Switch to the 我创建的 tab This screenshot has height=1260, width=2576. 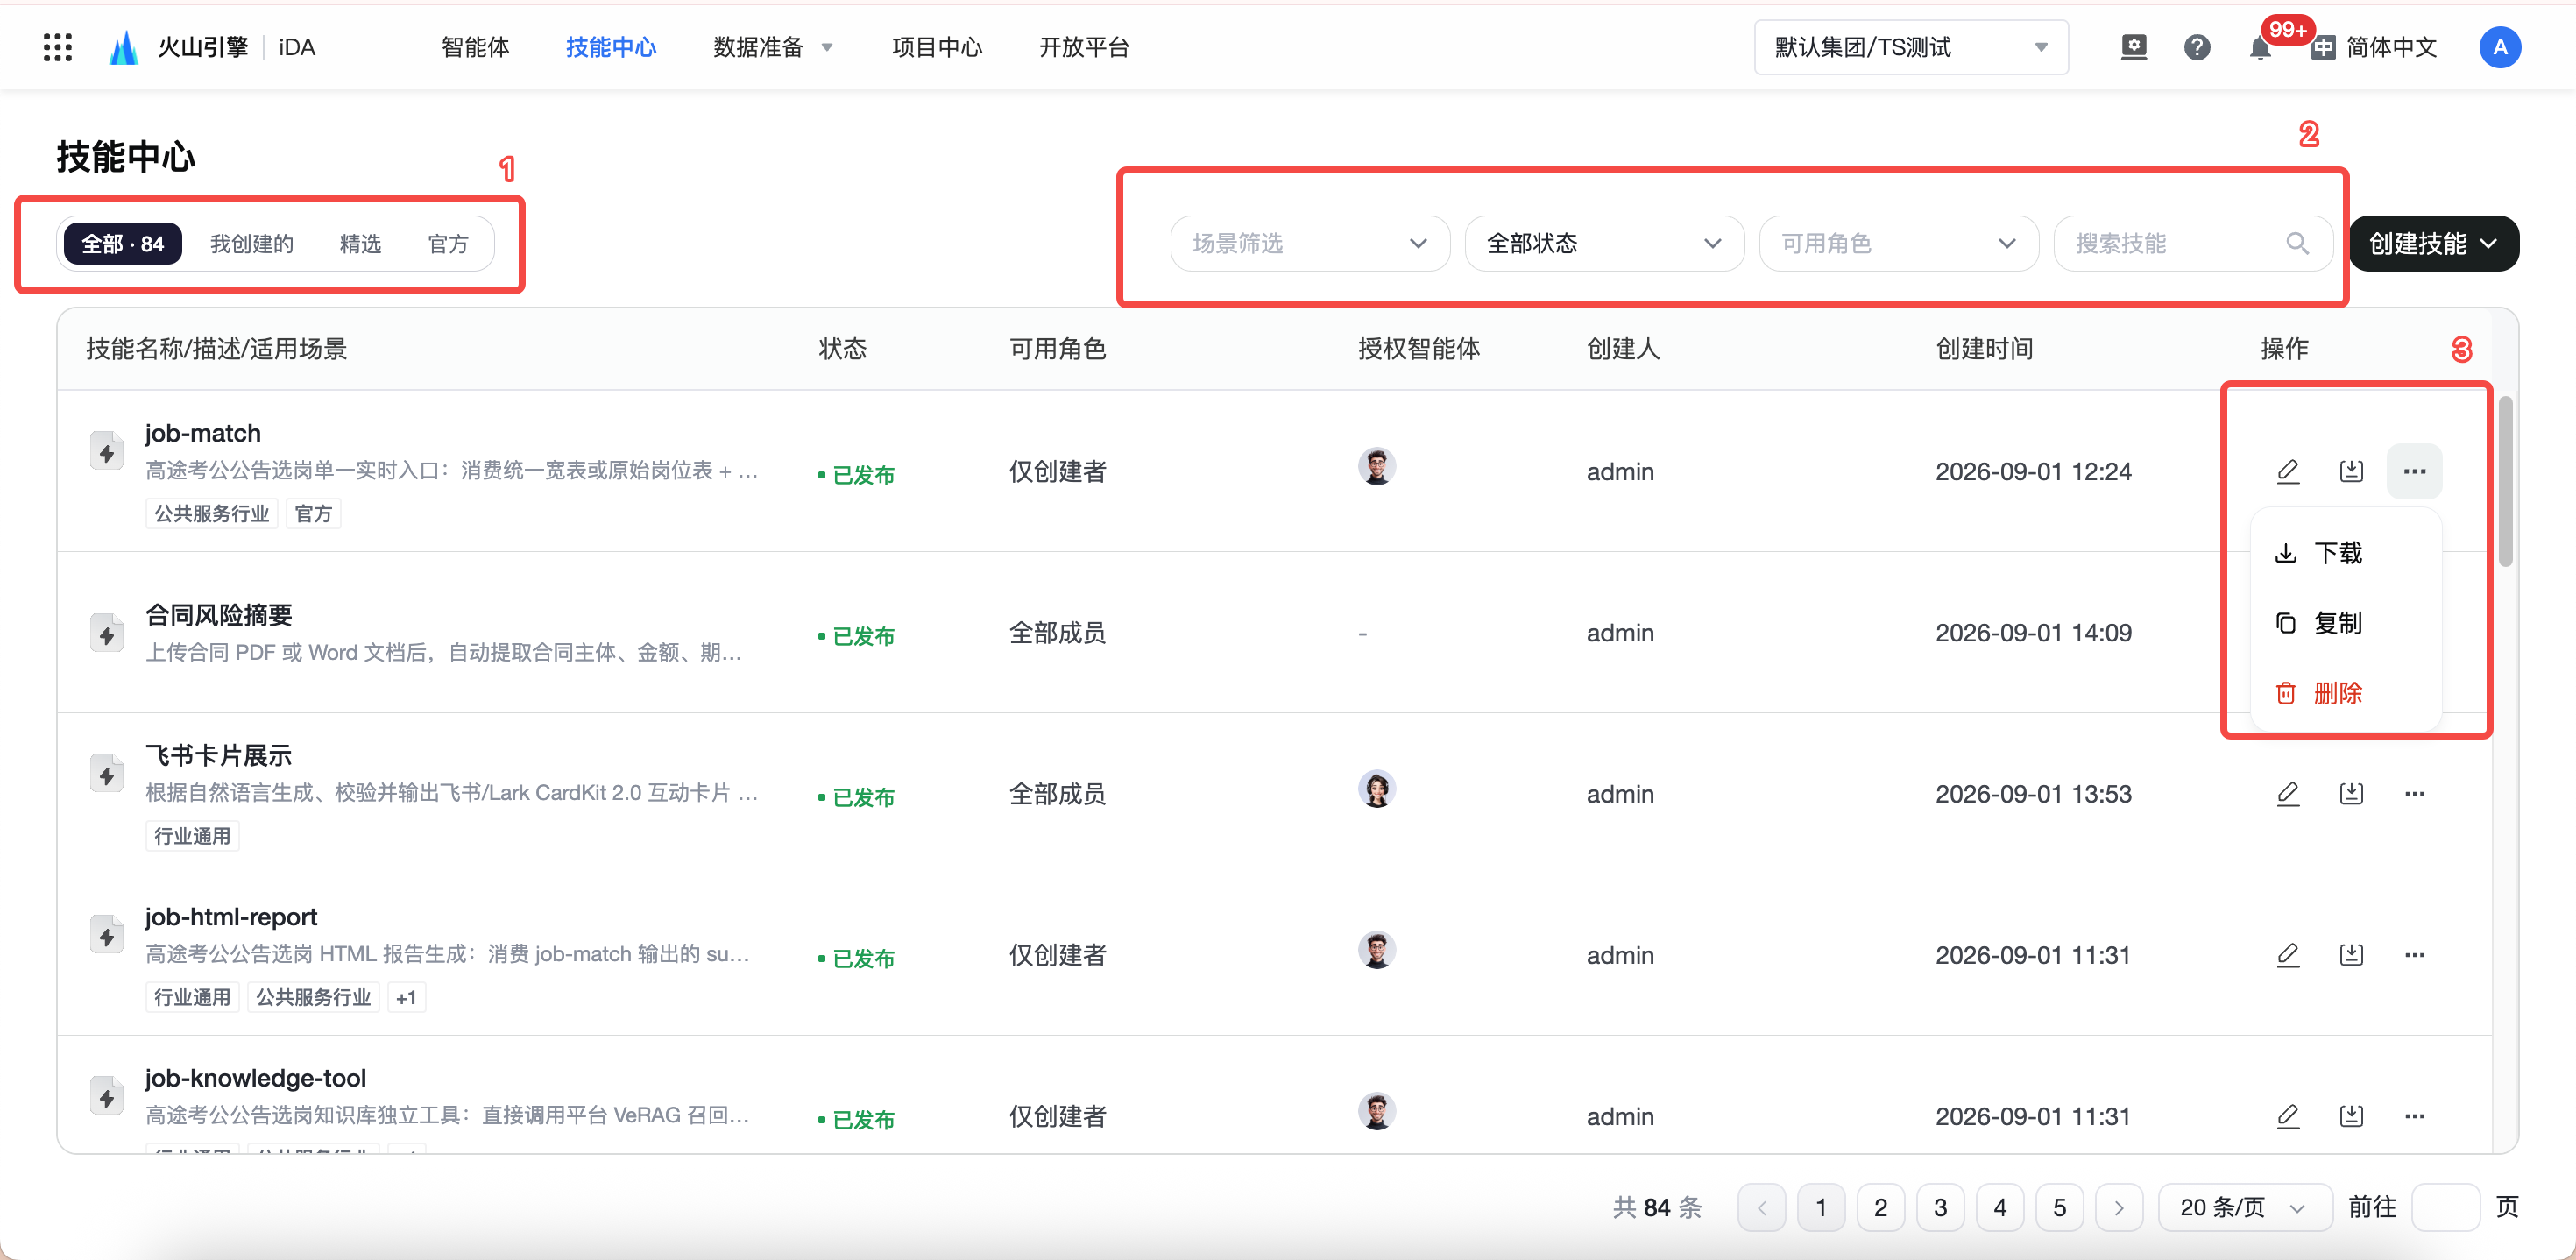click(x=251, y=243)
